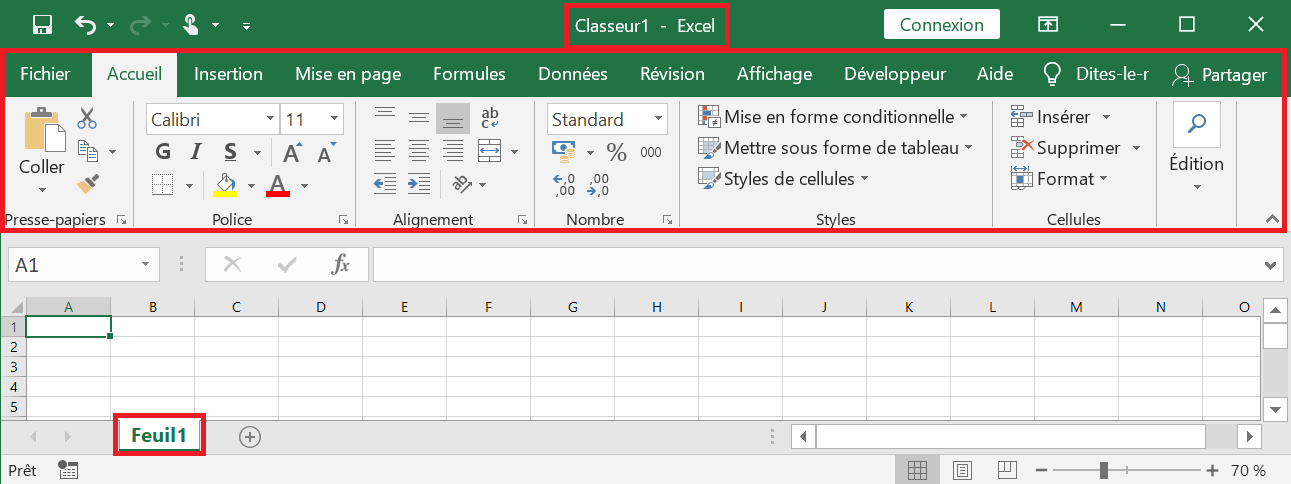Switch to the Mise en page tab
The image size is (1291, 484).
[348, 74]
